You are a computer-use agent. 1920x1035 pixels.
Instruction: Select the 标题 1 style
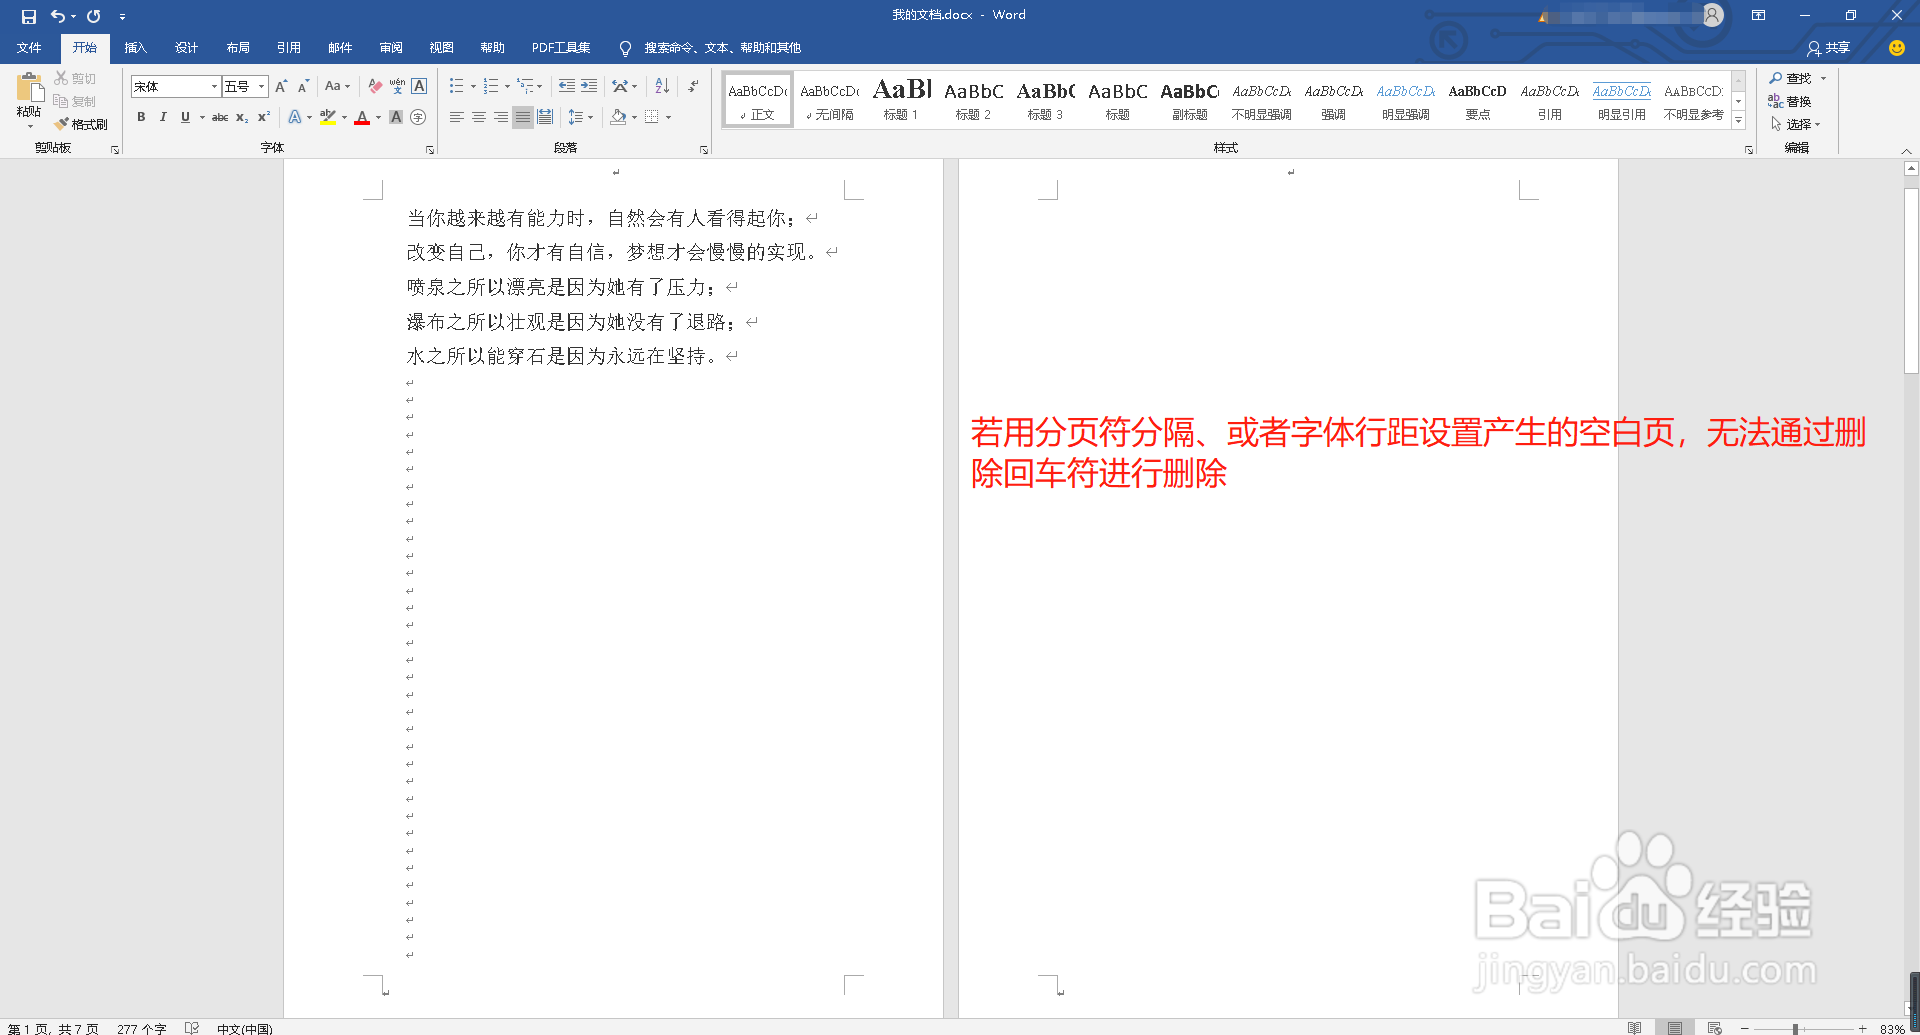900,100
